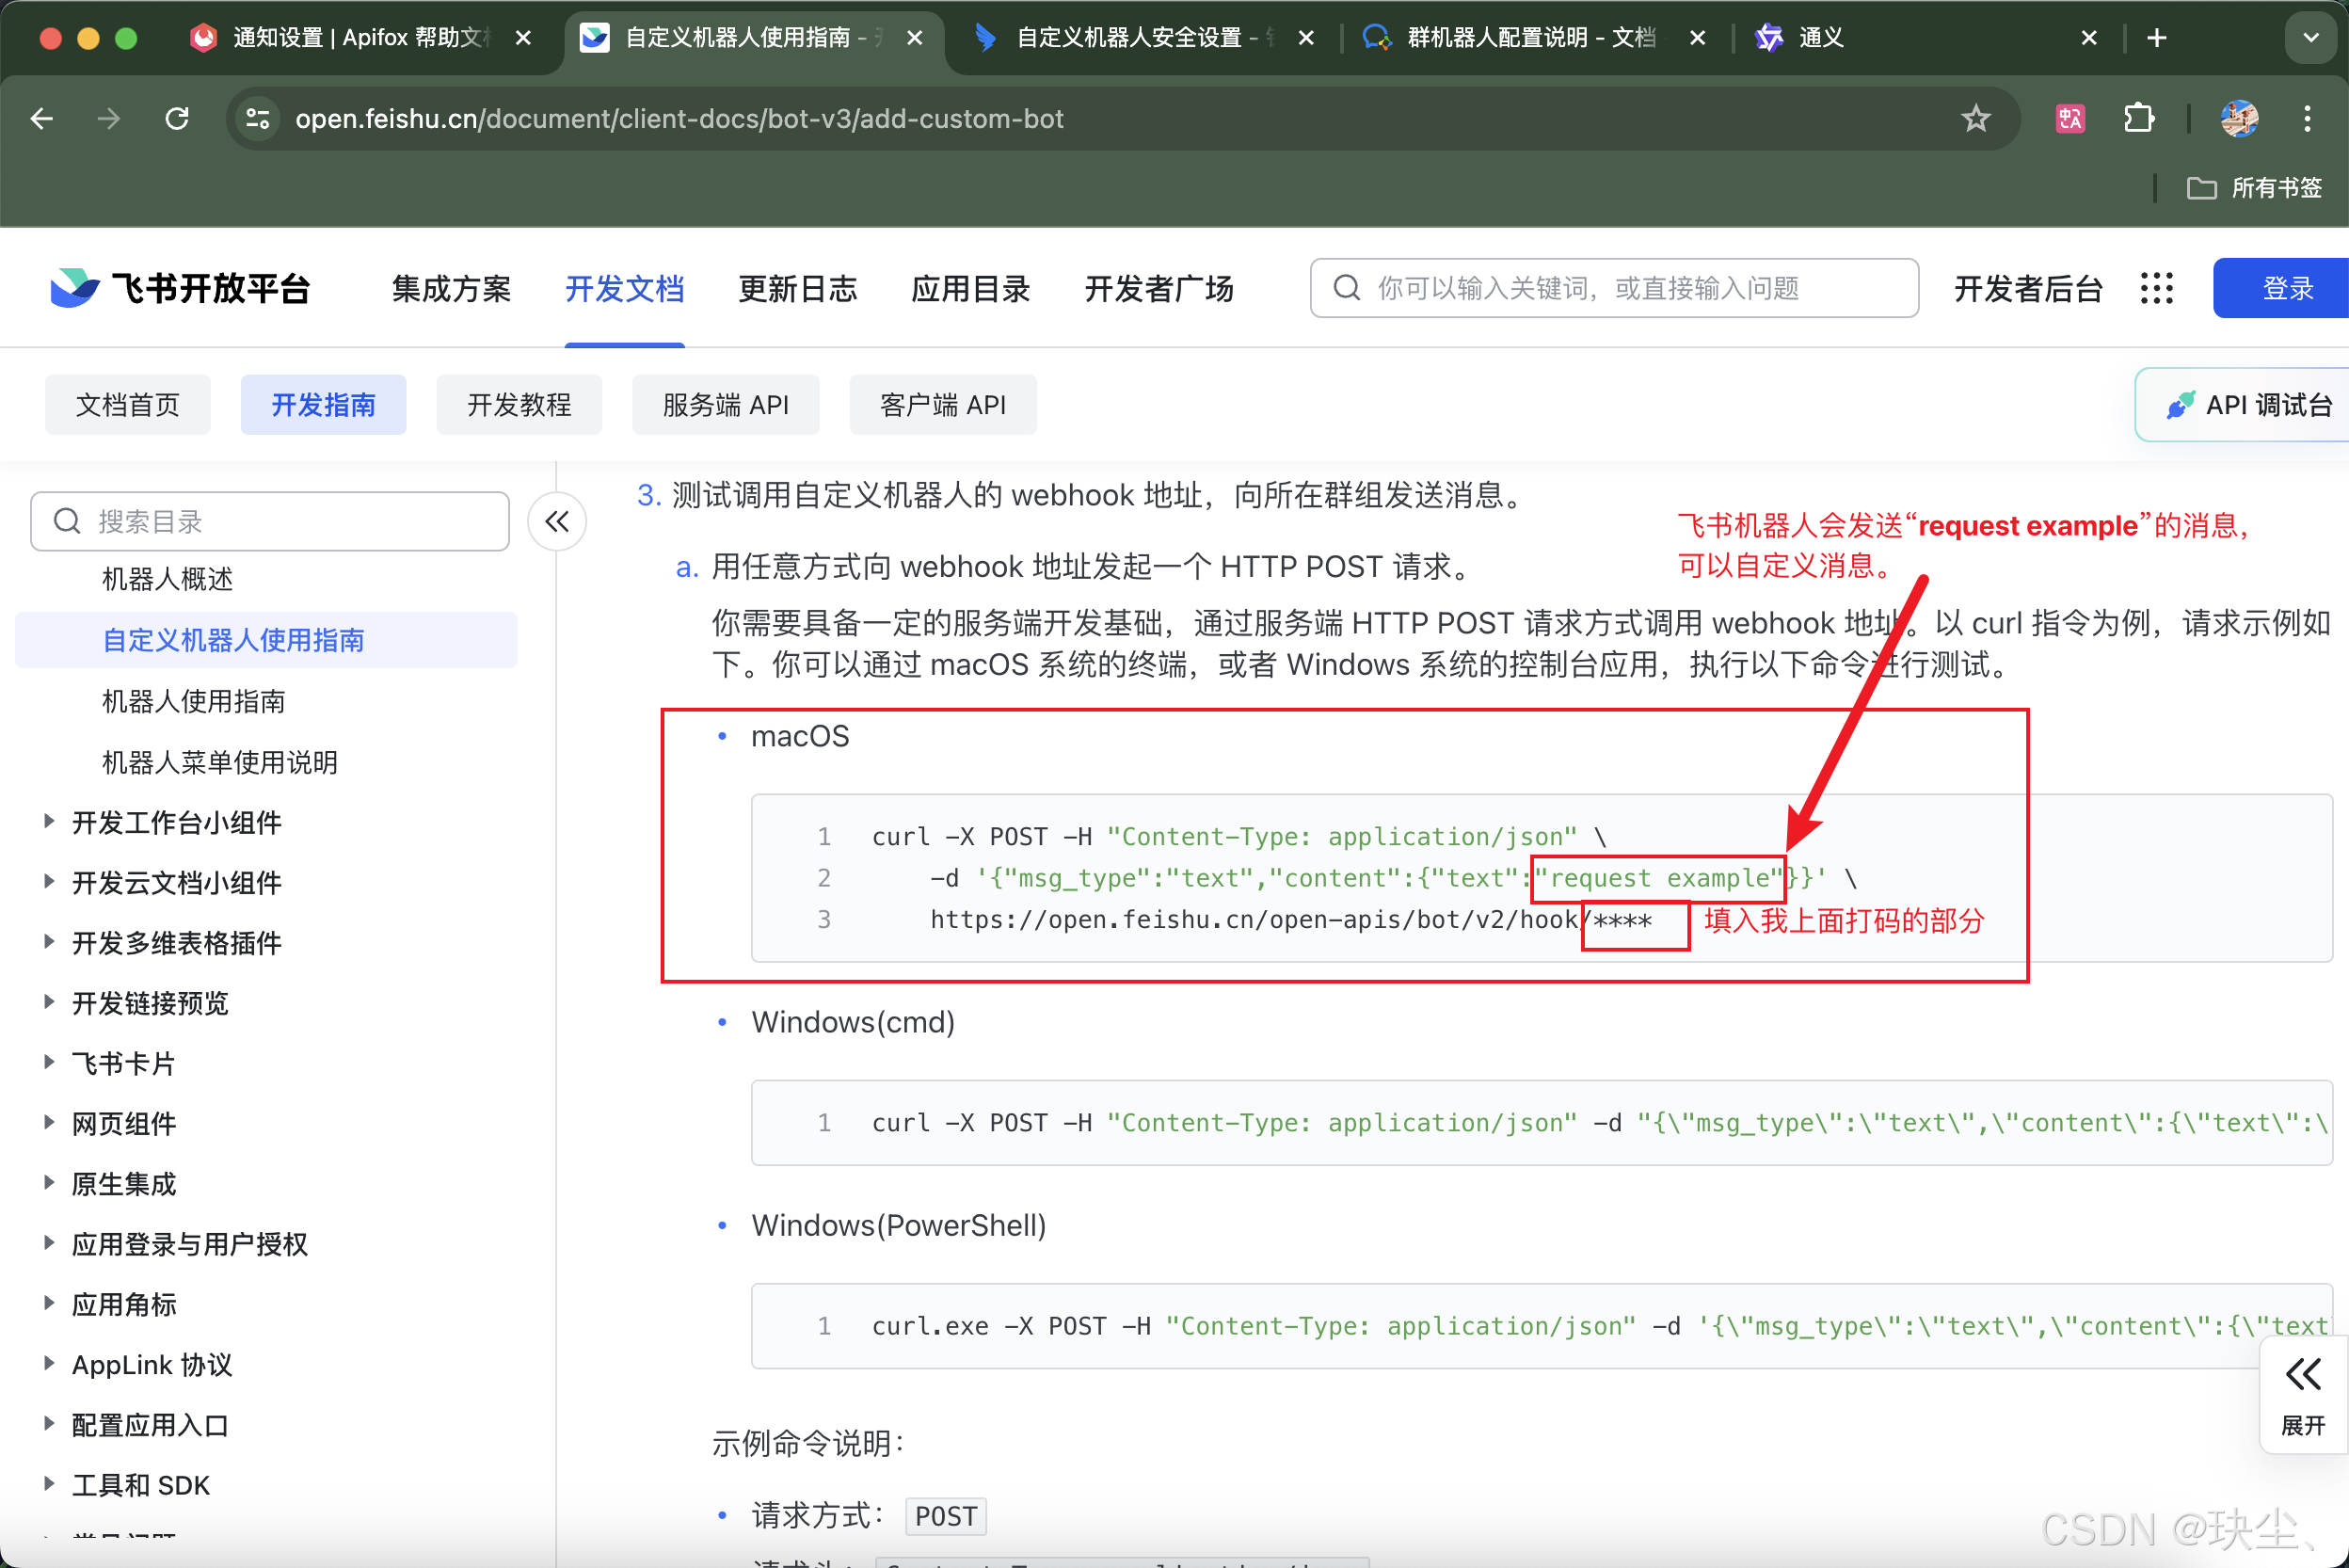Open the 开发者广场 nav item
Image resolution: width=2349 pixels, height=1568 pixels.
point(1158,288)
